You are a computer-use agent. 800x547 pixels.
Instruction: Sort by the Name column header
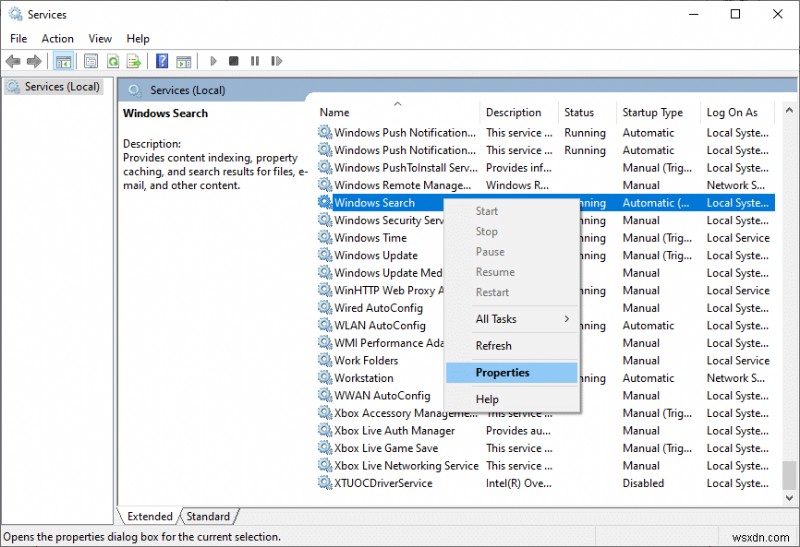[x=398, y=112]
